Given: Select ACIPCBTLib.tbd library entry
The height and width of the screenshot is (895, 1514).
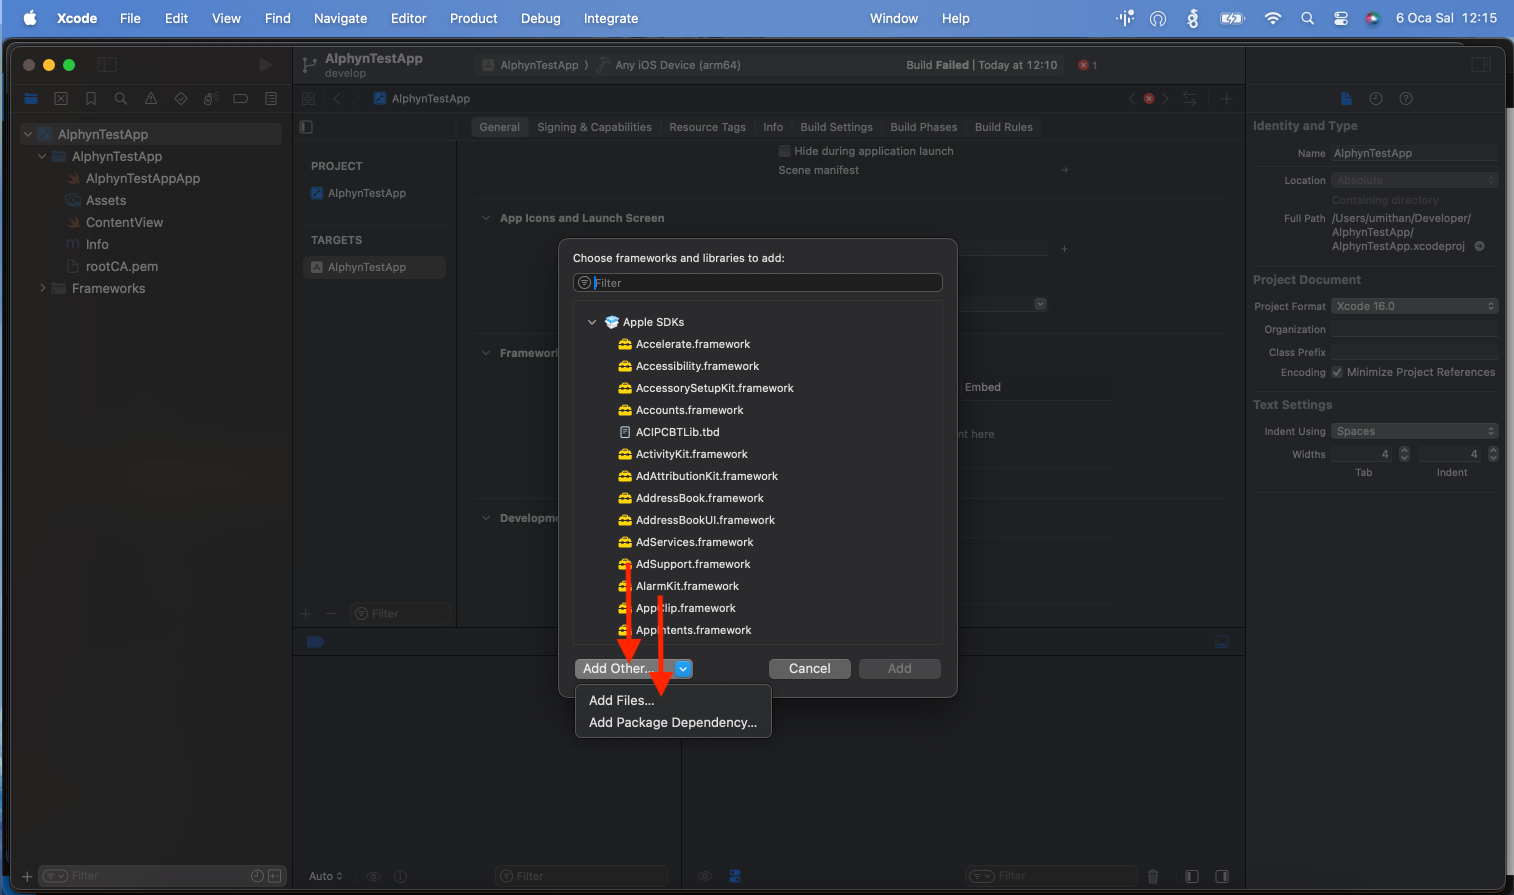Looking at the screenshot, I should pos(678,432).
